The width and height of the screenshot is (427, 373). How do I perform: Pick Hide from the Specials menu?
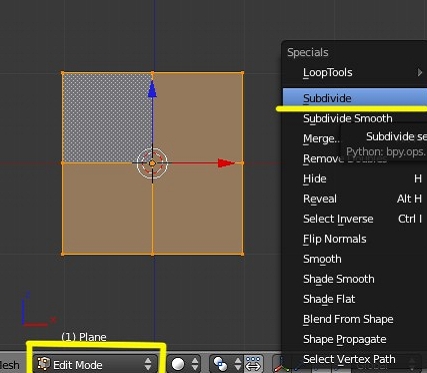click(355, 179)
